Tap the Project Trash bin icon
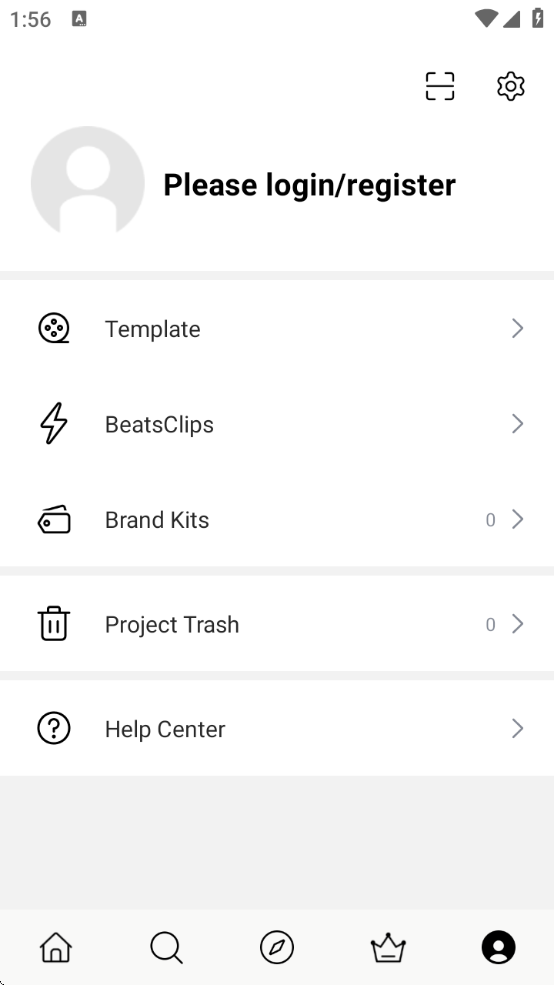 [54, 624]
